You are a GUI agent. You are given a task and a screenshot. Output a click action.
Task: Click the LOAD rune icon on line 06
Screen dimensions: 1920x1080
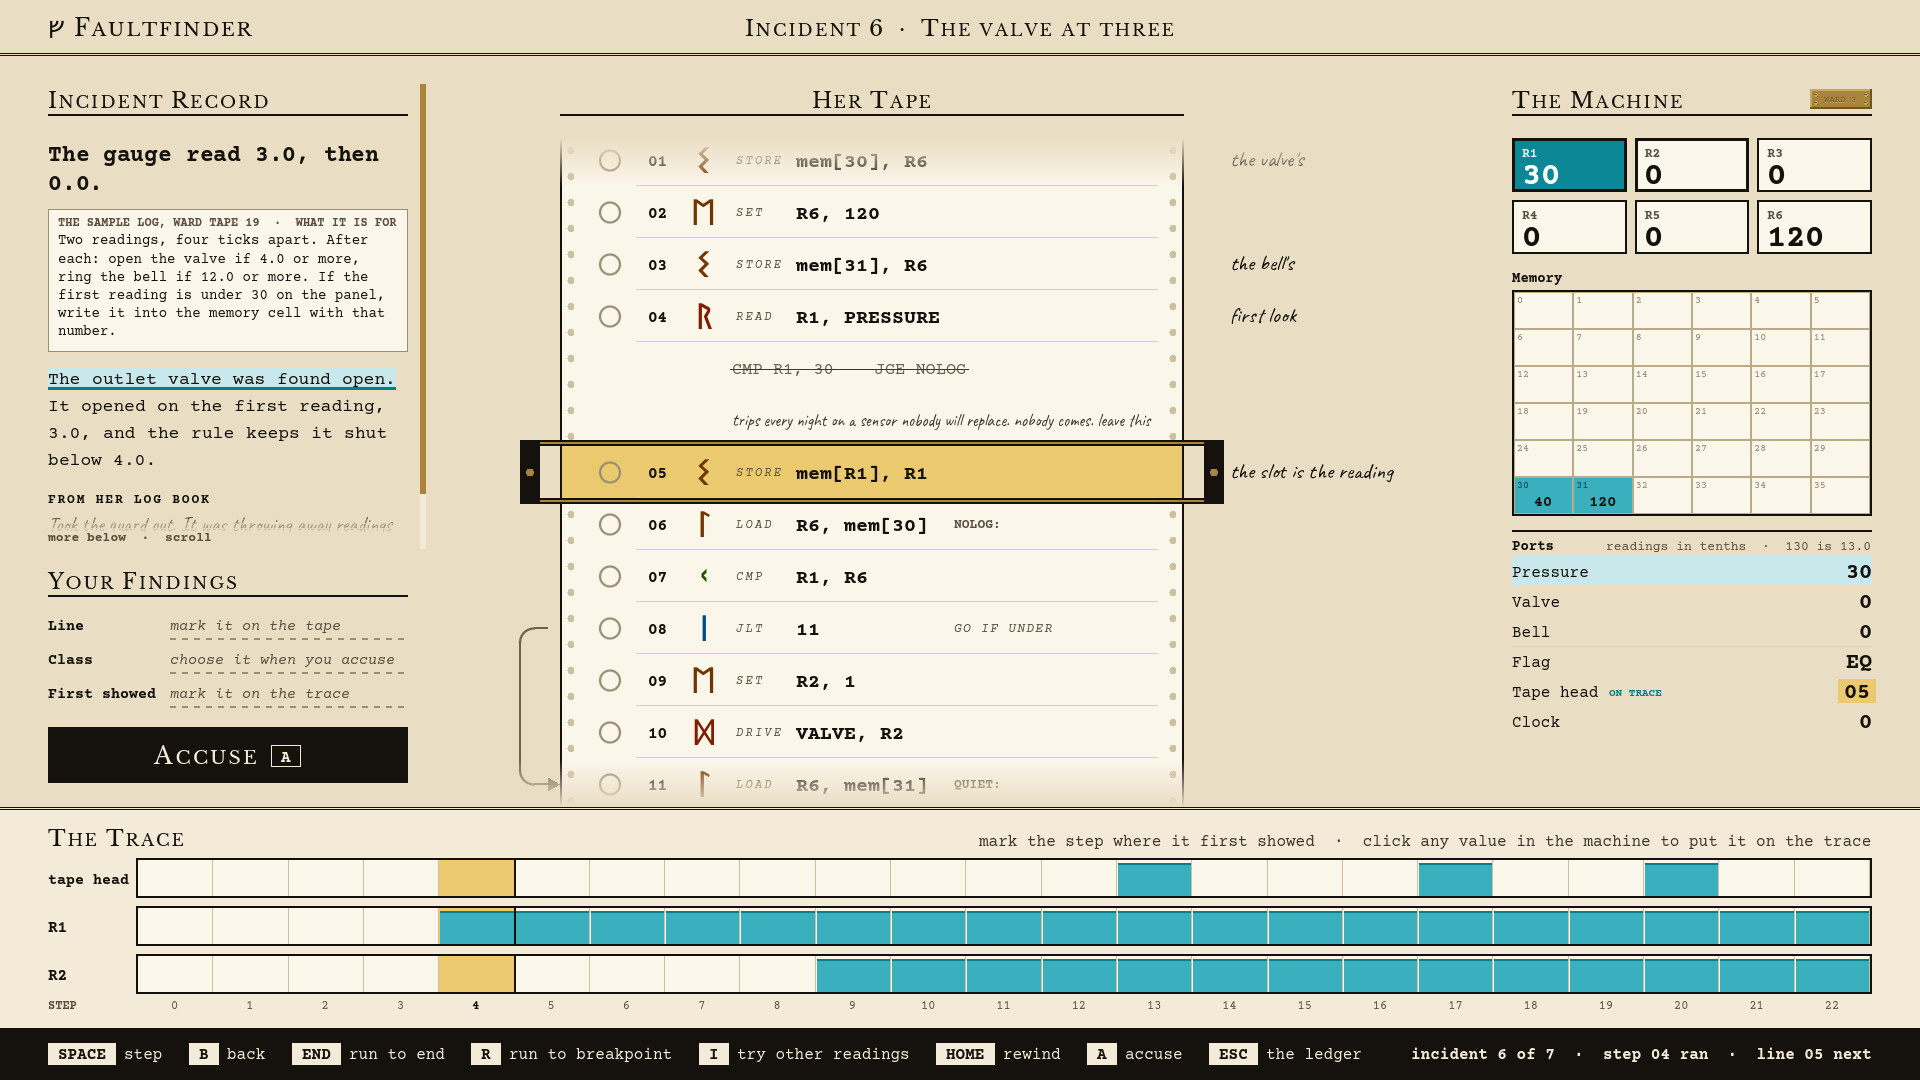704,524
